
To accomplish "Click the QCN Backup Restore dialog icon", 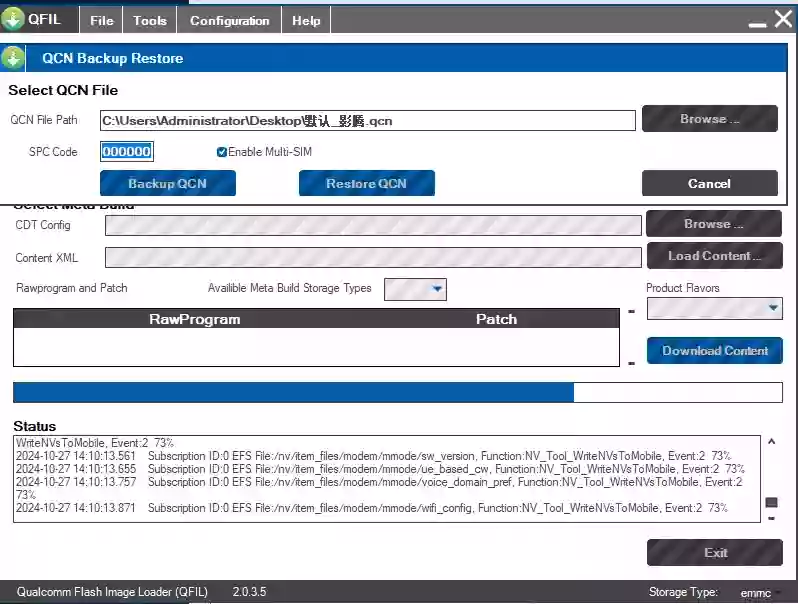I will (14, 58).
